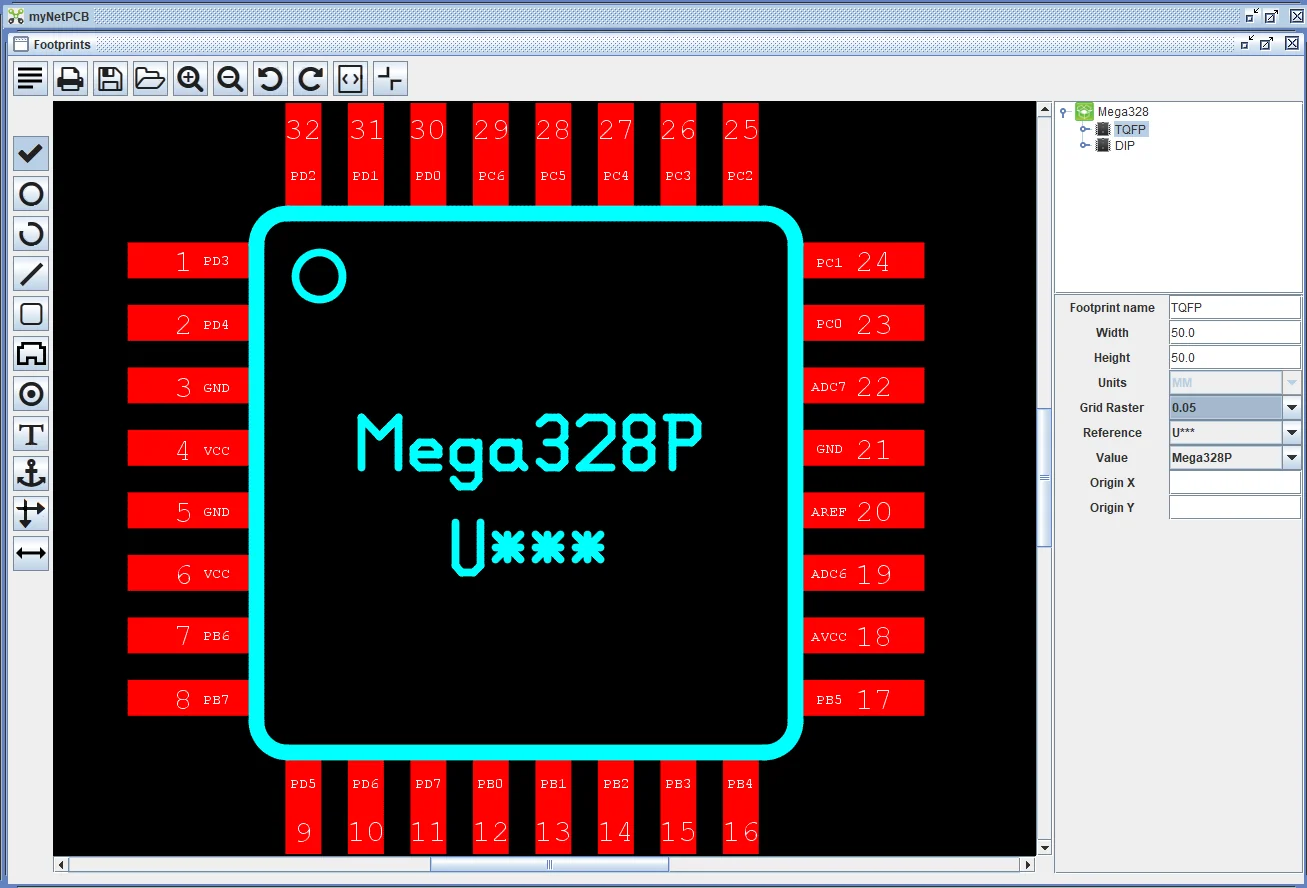Save the footprint using the save icon
Image resolution: width=1307 pixels, height=888 pixels.
[110, 78]
